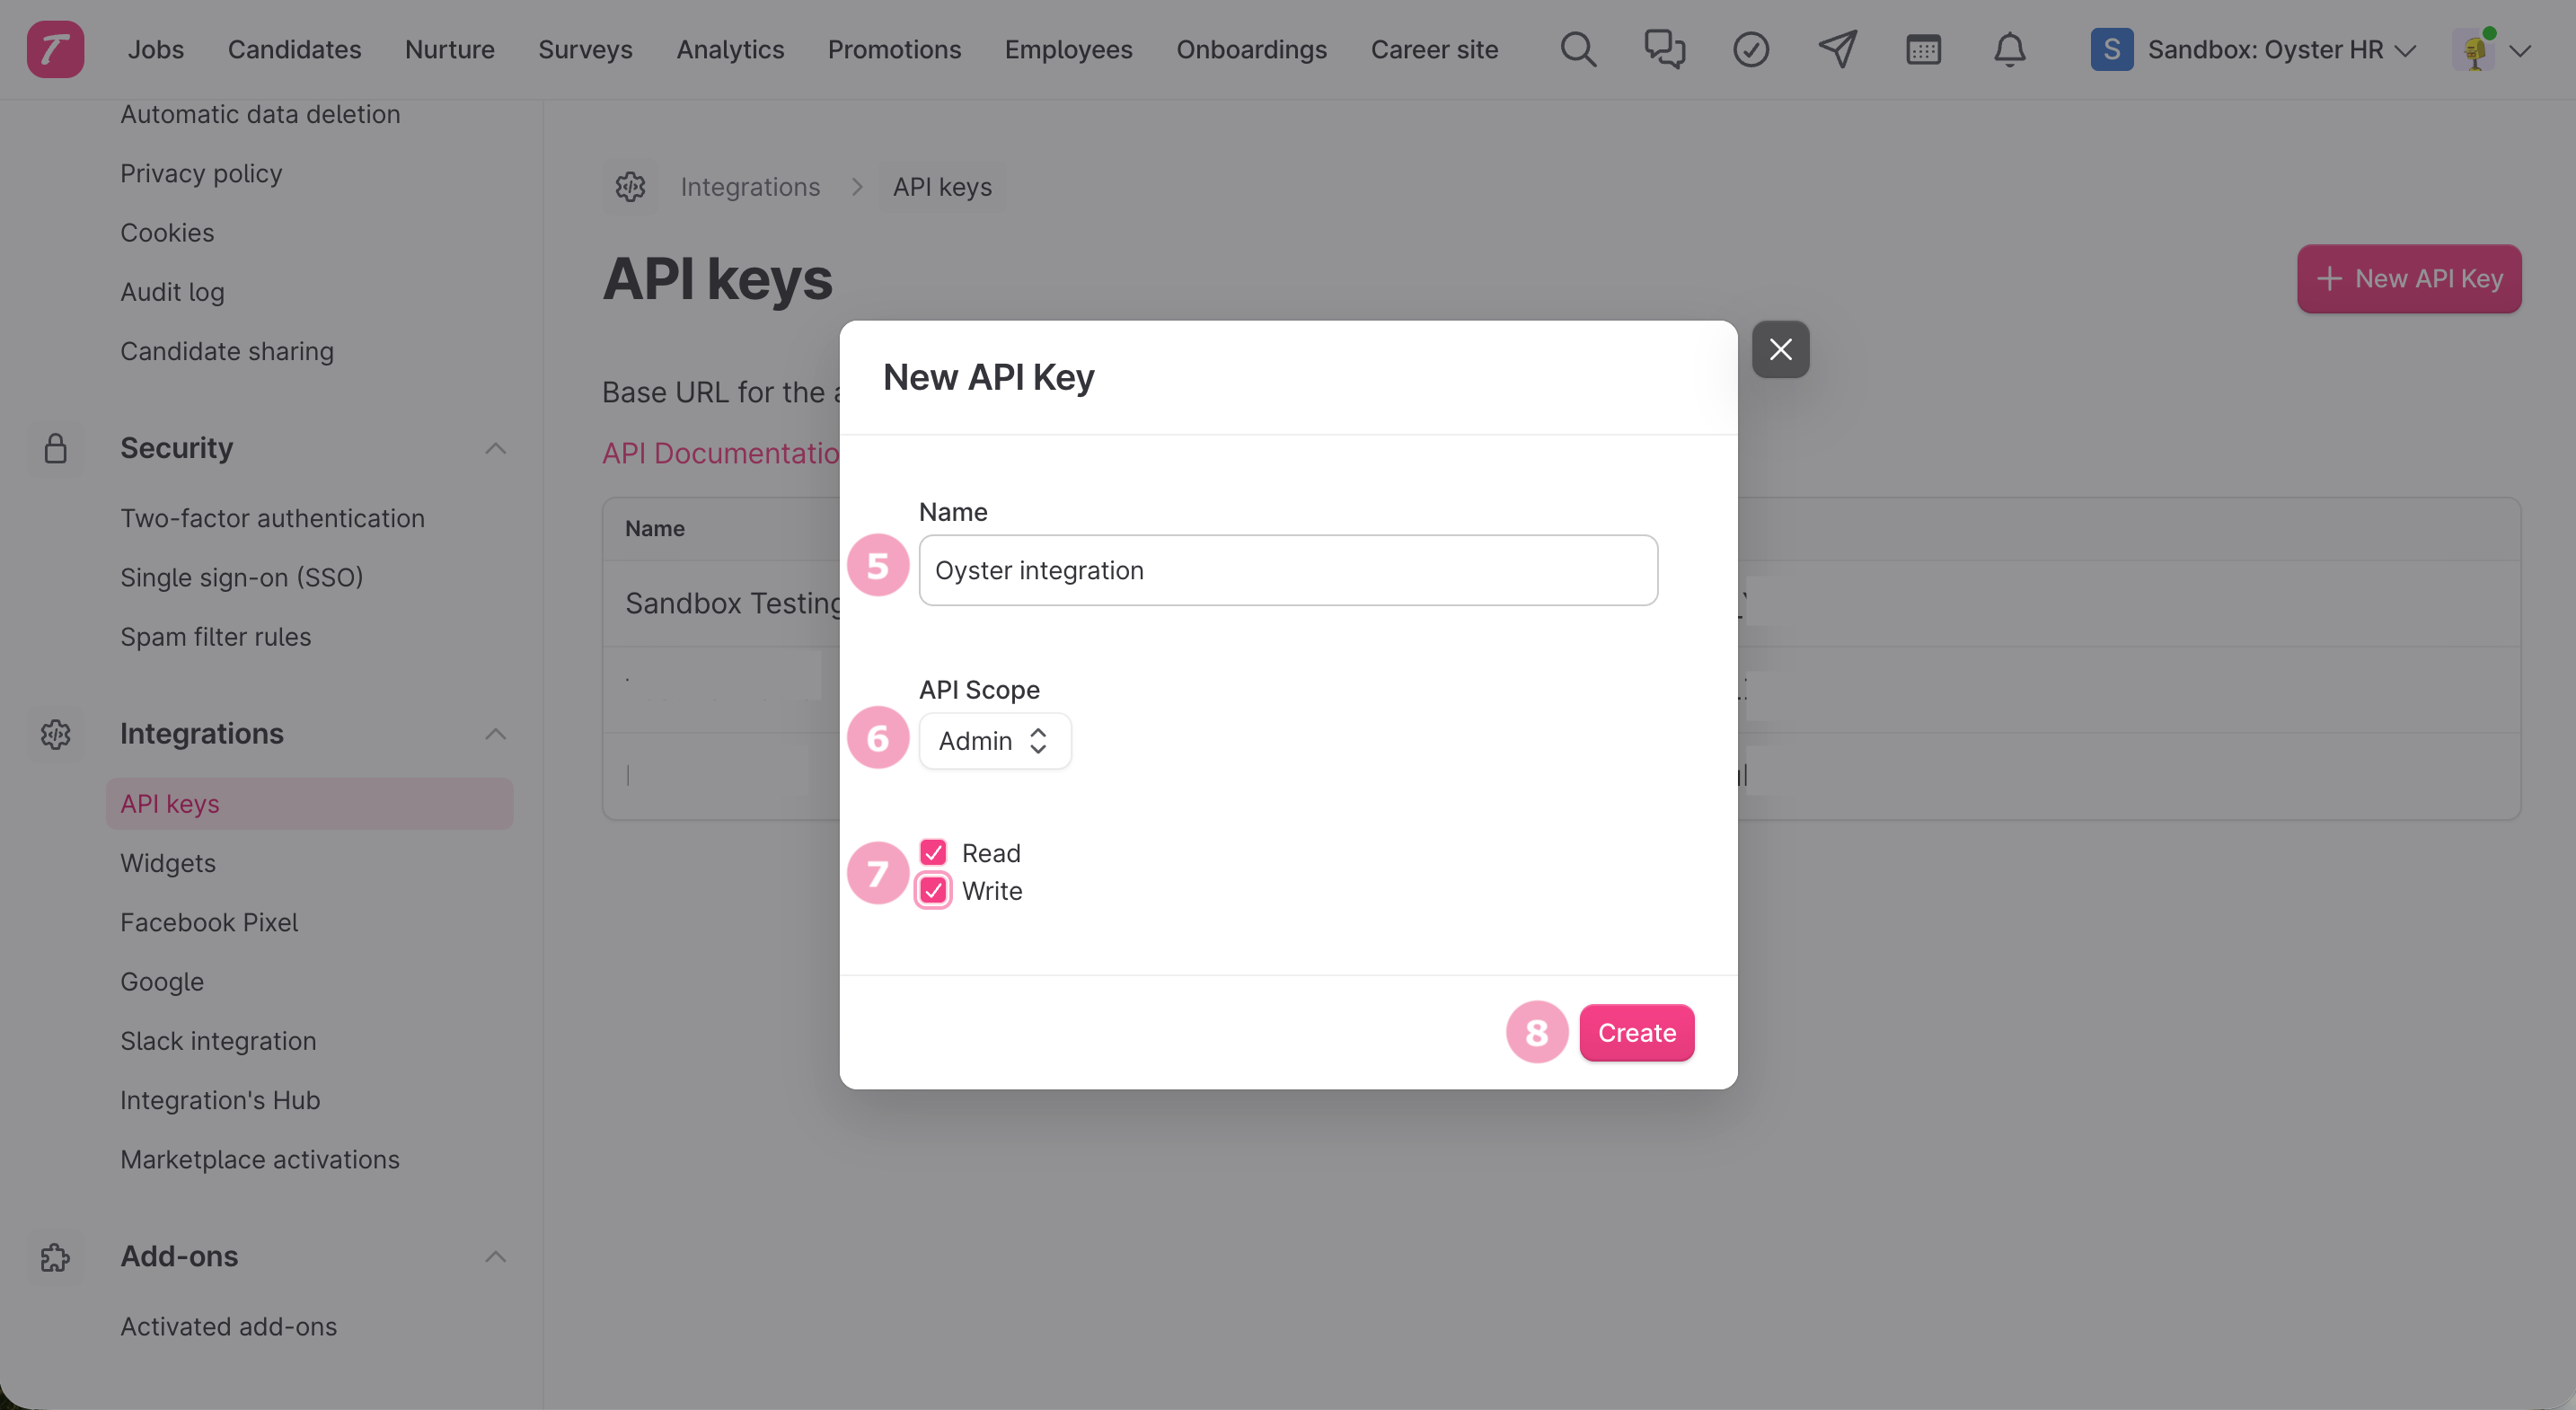Open the user menu chevron
2576x1410 pixels.
pyautogui.click(x=2520, y=50)
